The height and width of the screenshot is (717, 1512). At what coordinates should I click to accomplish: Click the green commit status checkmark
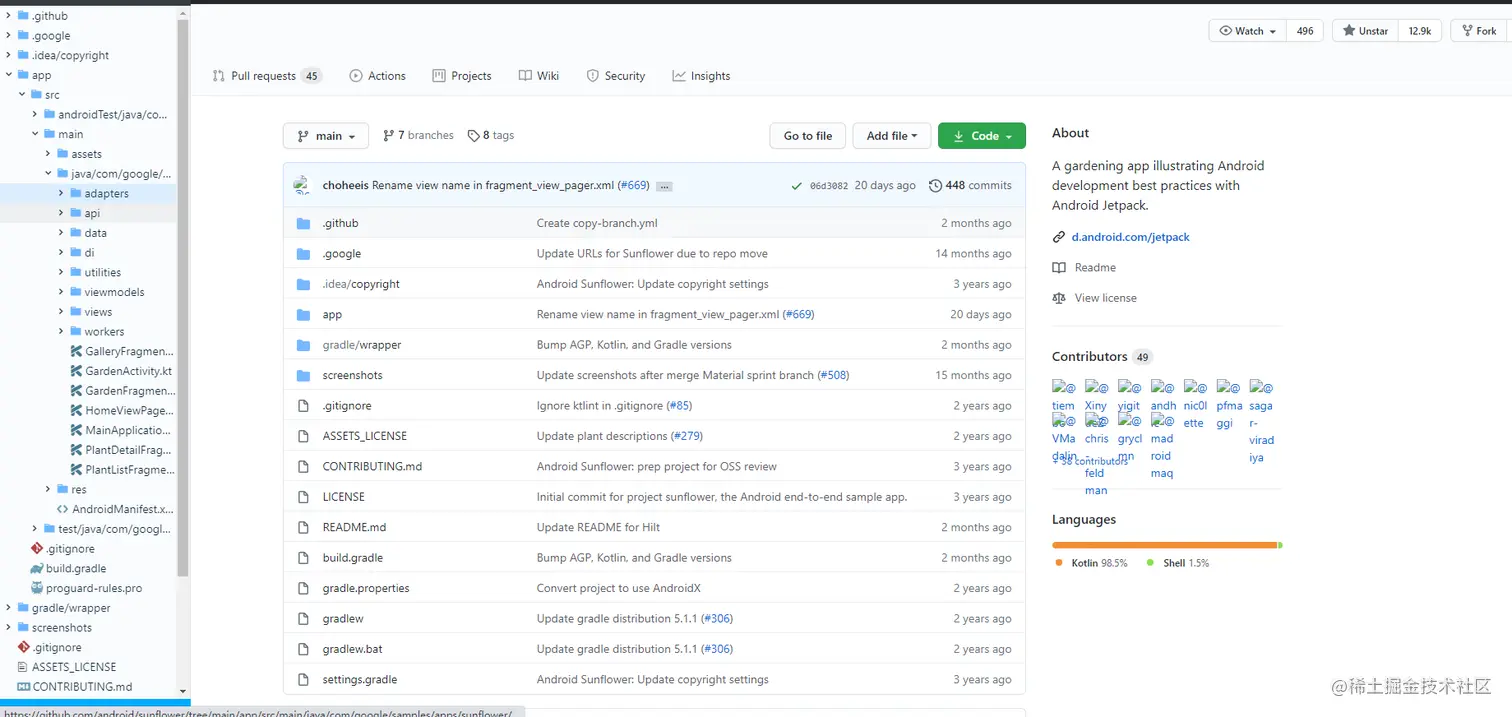pos(796,186)
